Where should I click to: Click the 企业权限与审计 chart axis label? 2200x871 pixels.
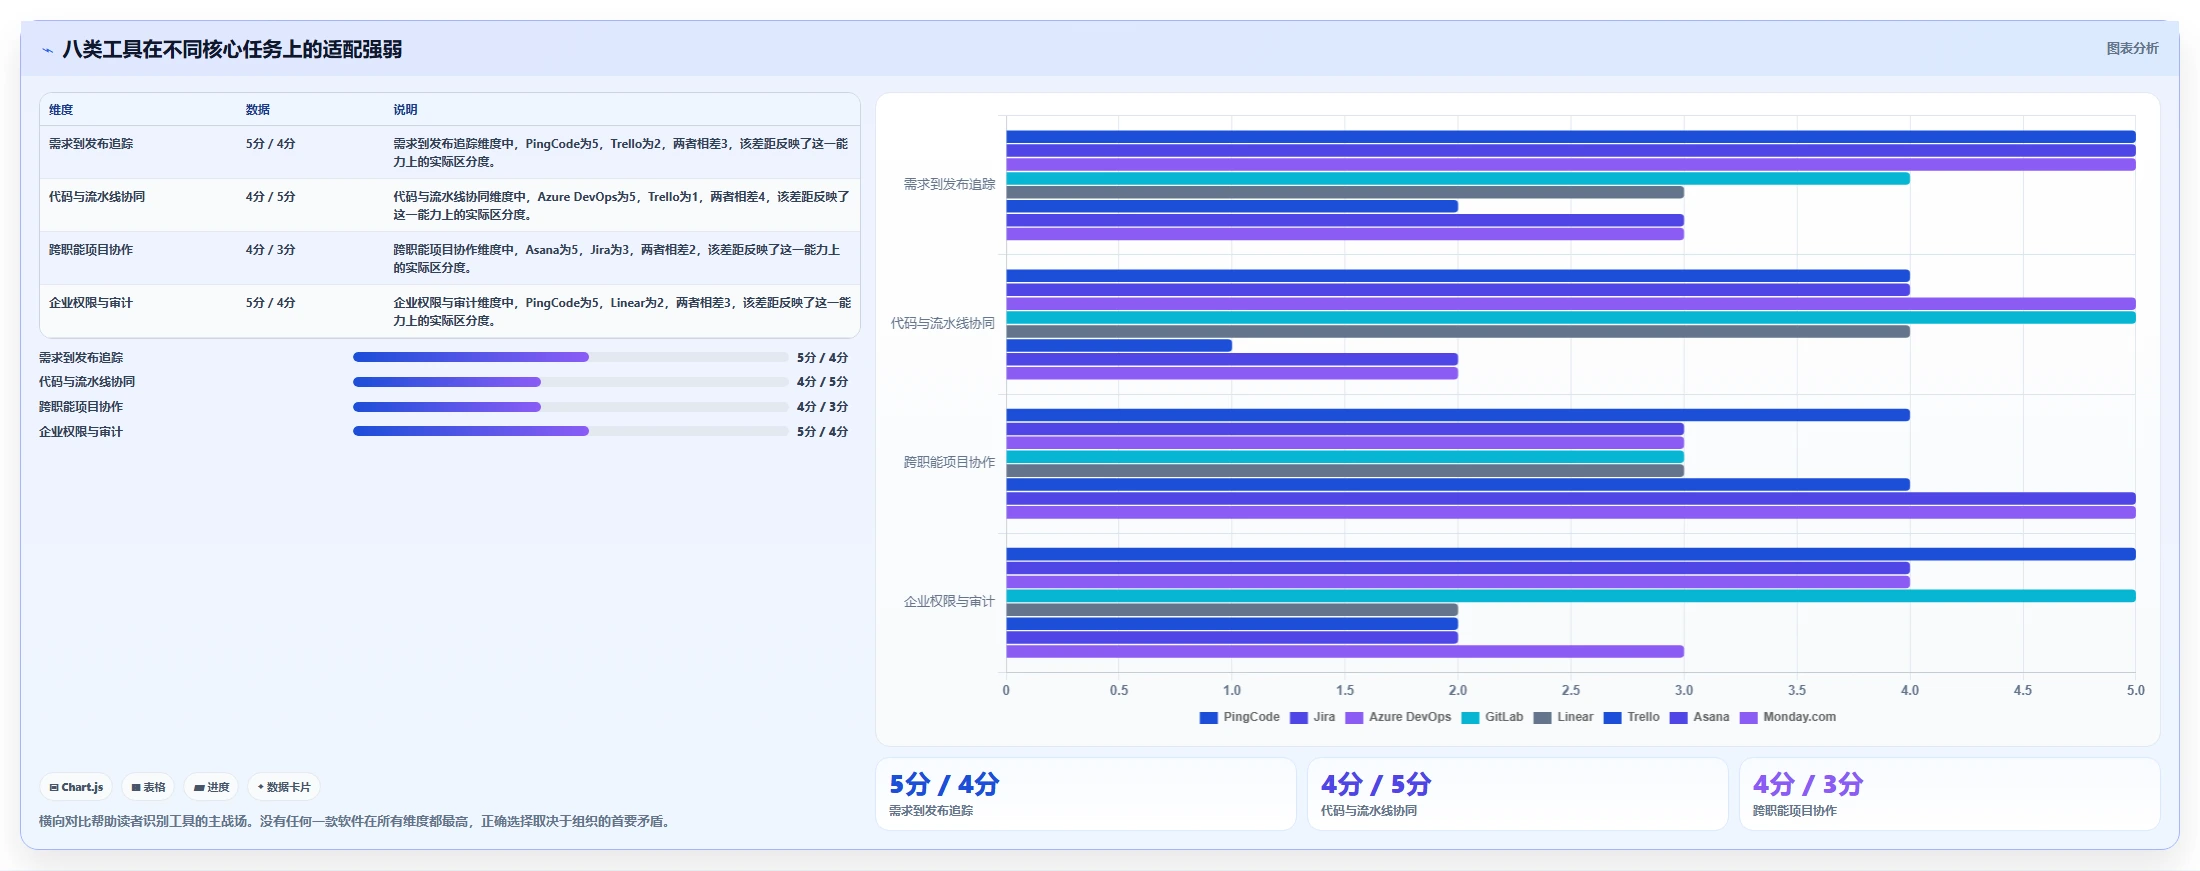[949, 601]
